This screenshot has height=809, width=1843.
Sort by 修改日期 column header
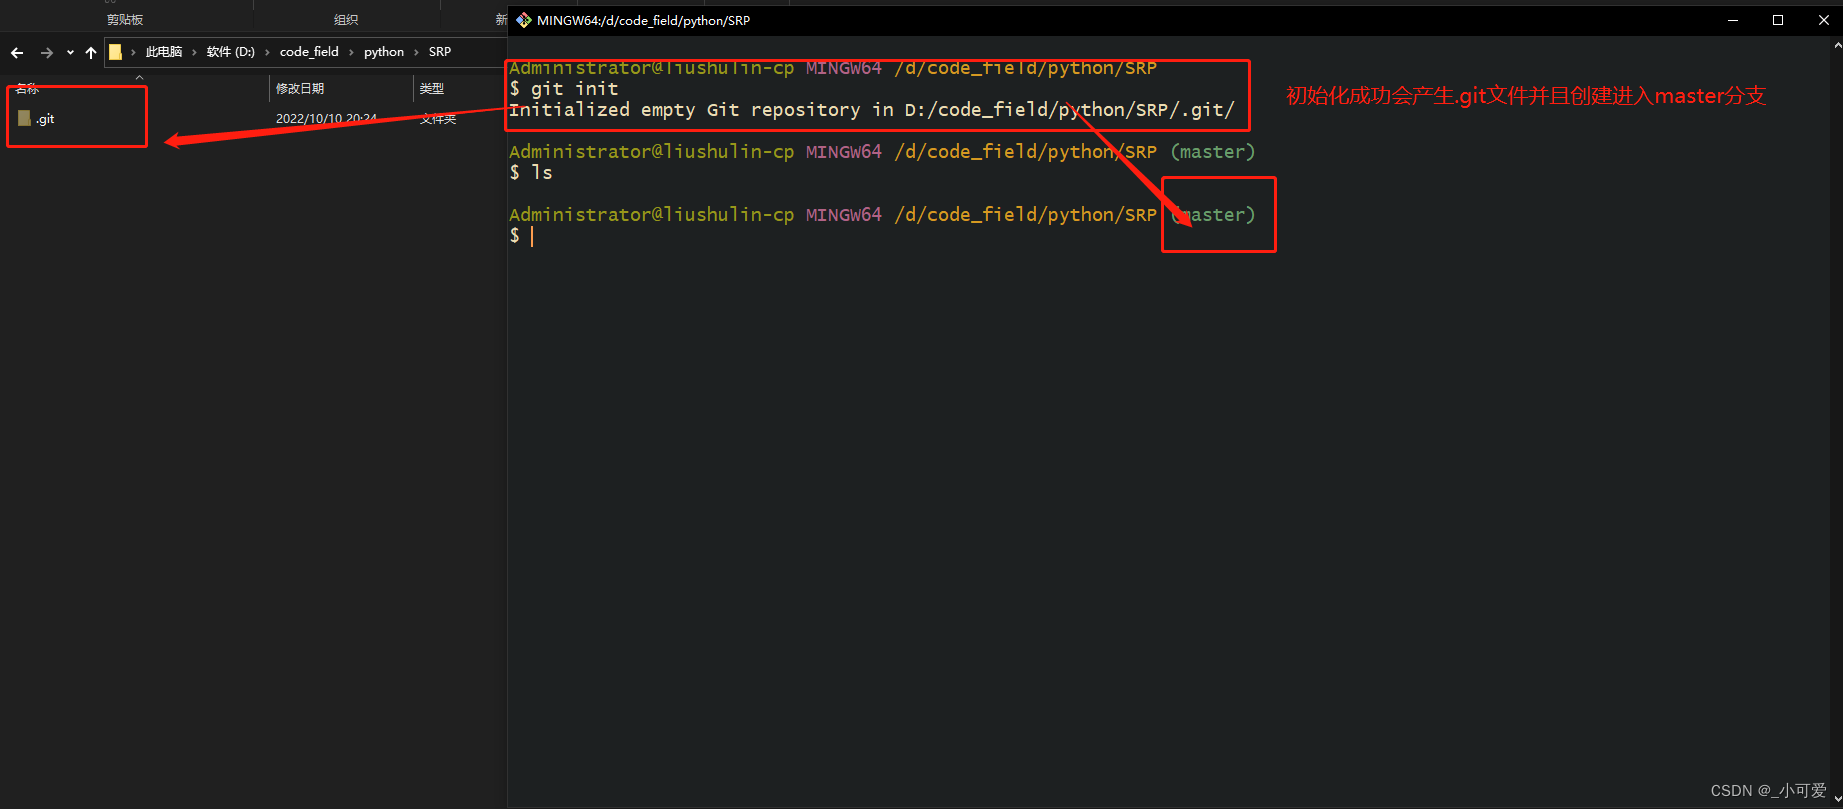pyautogui.click(x=300, y=89)
